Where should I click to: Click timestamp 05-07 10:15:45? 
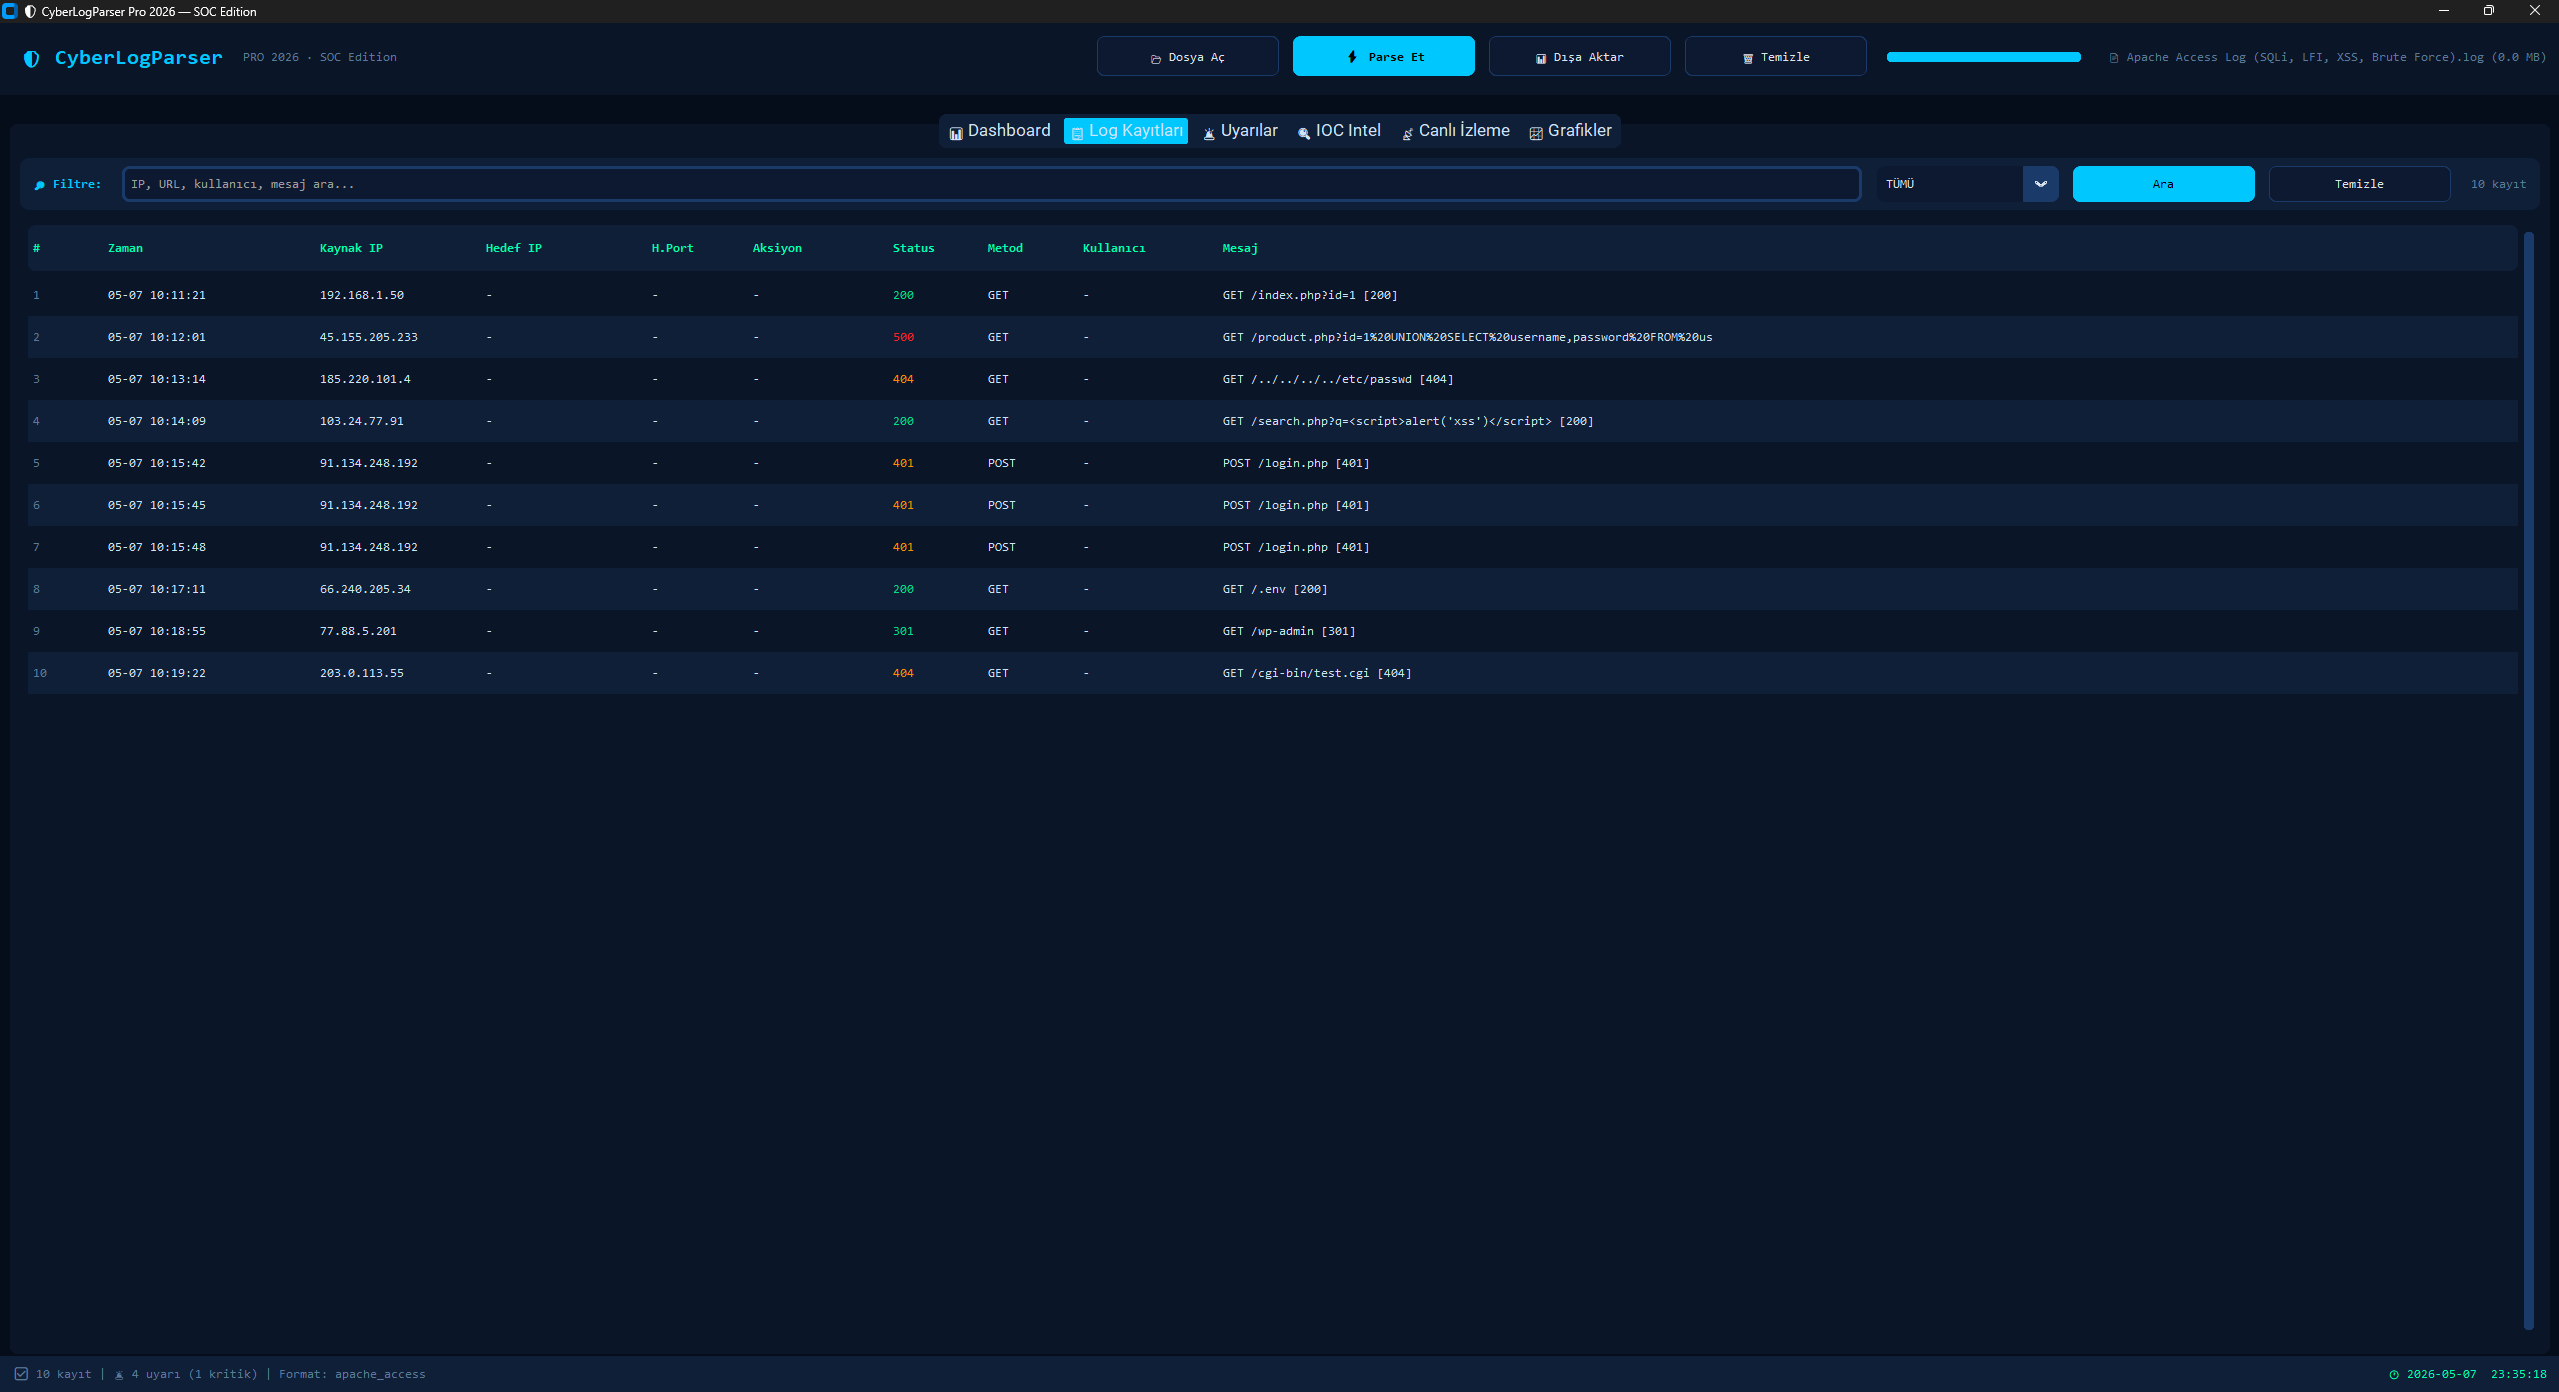coord(157,505)
